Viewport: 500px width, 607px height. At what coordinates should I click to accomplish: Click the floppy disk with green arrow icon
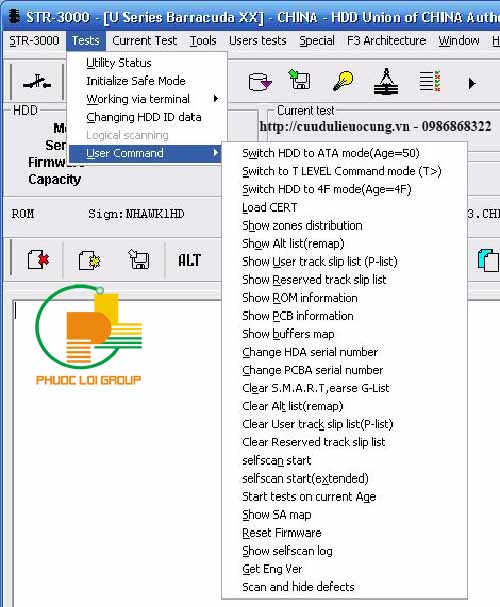pyautogui.click(x=299, y=79)
